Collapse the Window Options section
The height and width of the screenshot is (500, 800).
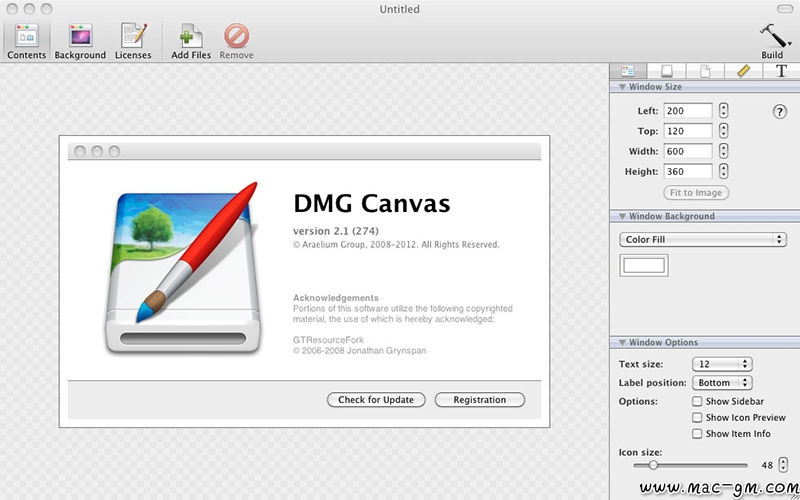tap(622, 342)
